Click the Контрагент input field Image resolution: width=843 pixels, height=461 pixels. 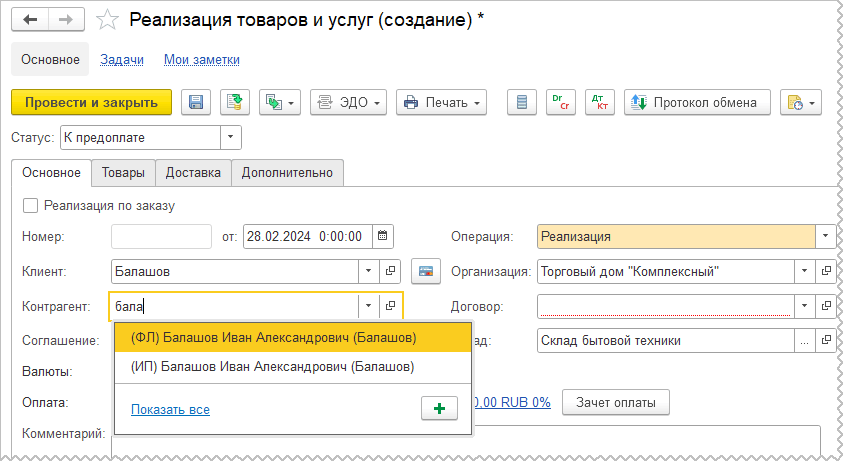coord(235,306)
